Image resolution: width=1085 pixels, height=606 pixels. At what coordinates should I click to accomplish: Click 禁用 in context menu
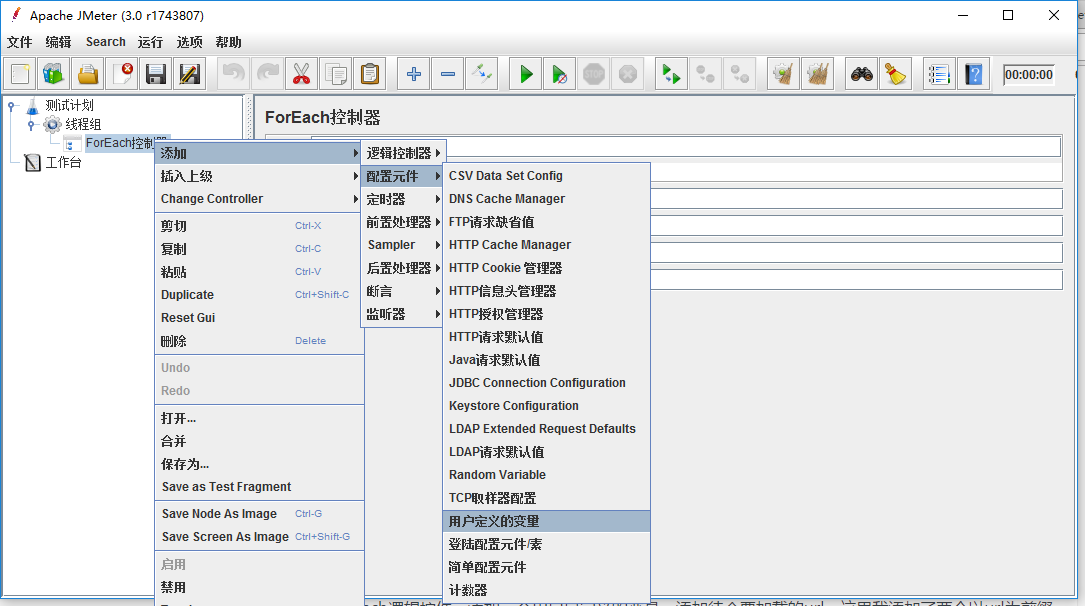[259, 587]
